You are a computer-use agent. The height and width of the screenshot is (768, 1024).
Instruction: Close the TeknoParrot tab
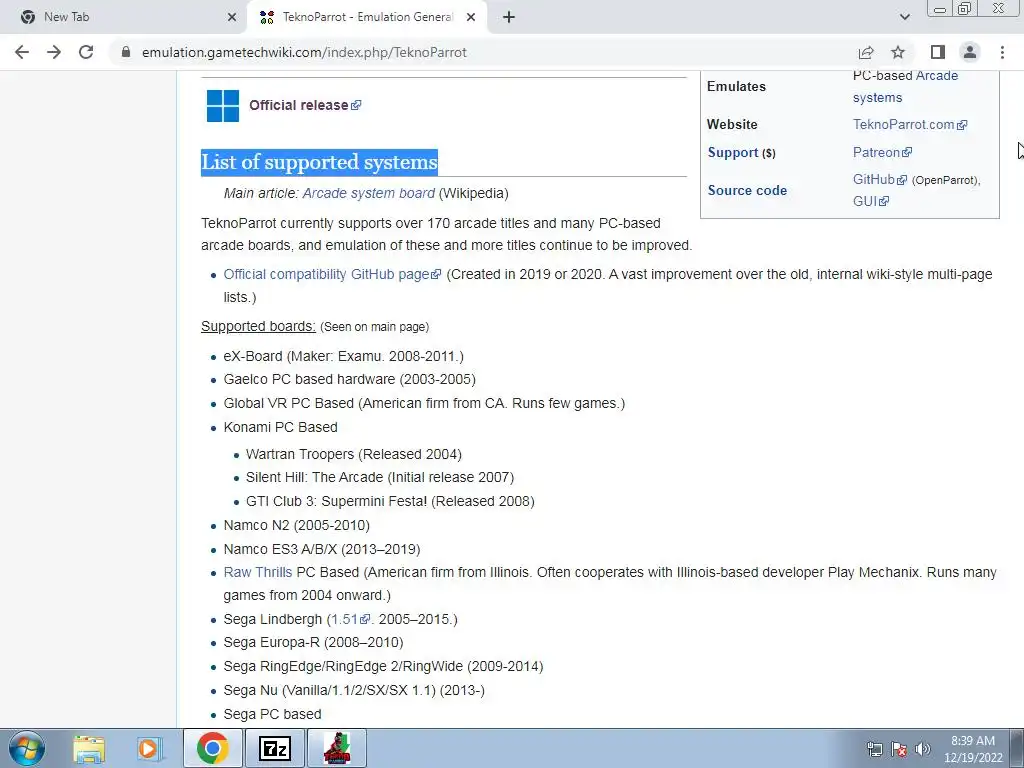click(471, 17)
